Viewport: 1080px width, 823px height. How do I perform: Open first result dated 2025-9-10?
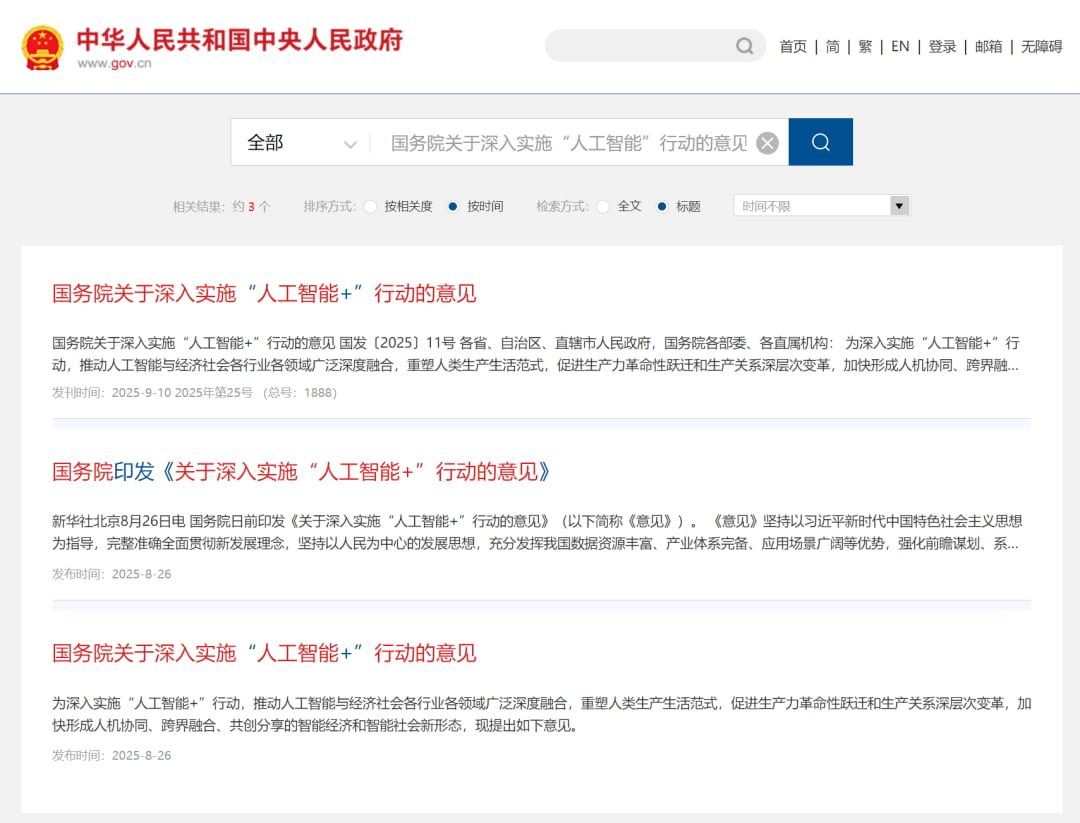pyautogui.click(x=264, y=294)
